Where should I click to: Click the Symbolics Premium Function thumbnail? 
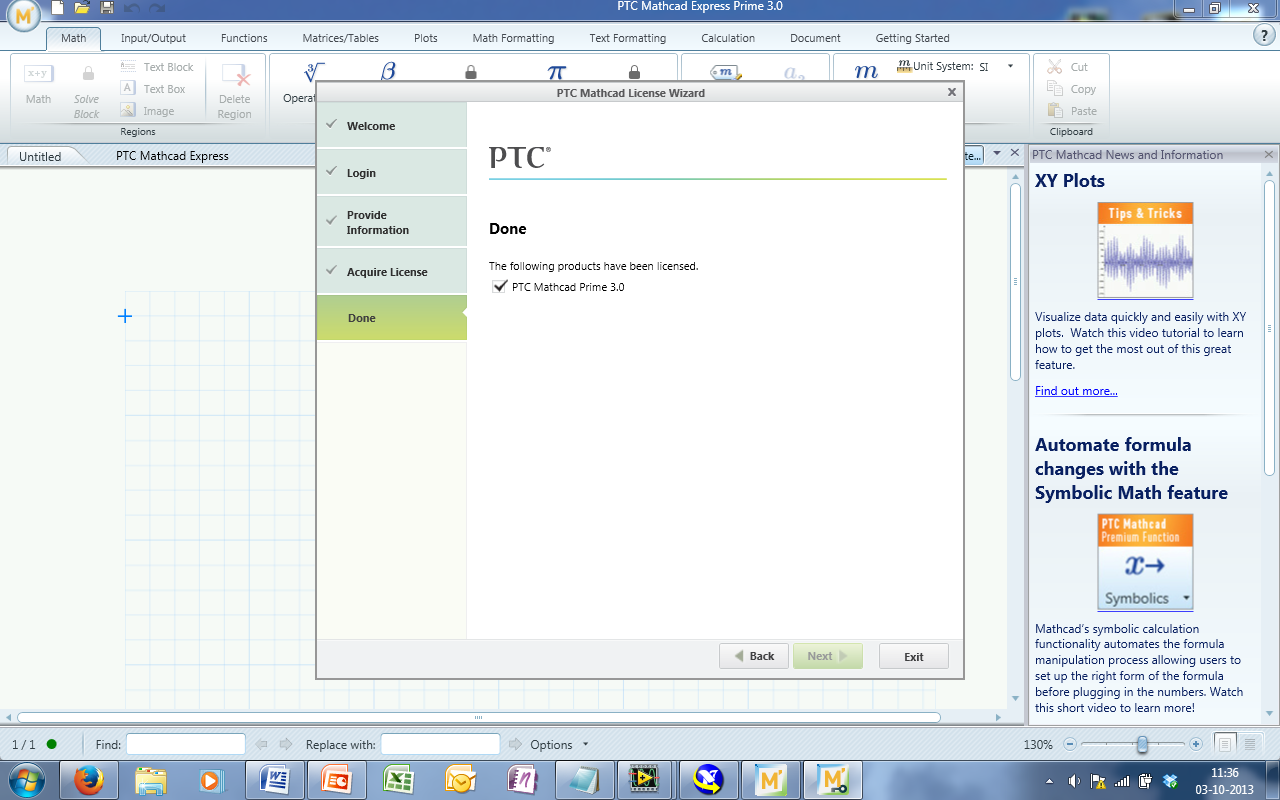pyautogui.click(x=1145, y=562)
